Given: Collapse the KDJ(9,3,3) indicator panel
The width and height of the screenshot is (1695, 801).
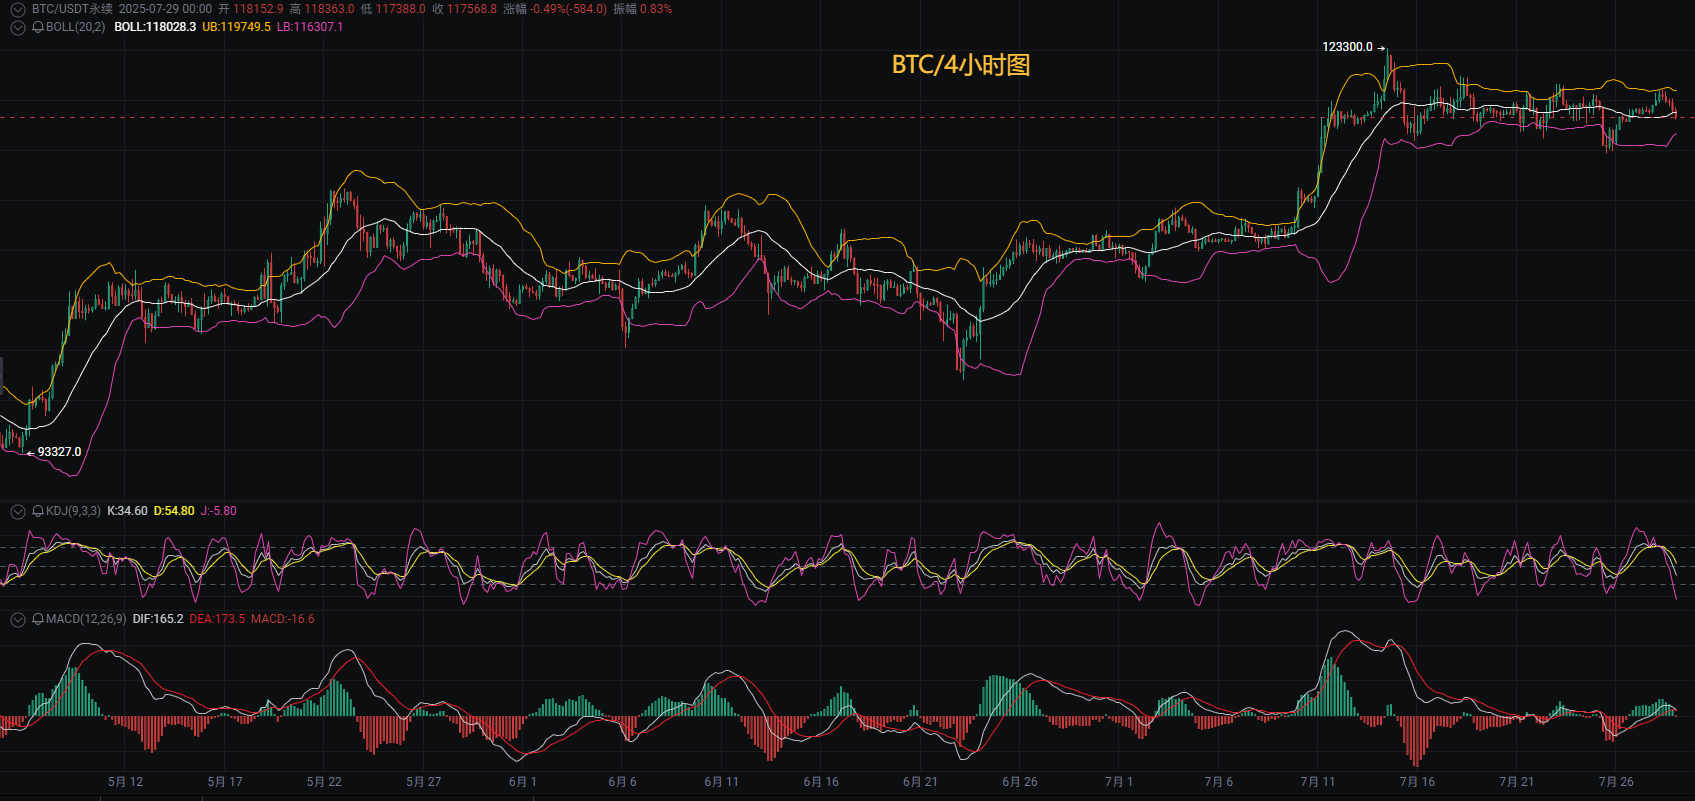Looking at the screenshot, I should [x=17, y=511].
